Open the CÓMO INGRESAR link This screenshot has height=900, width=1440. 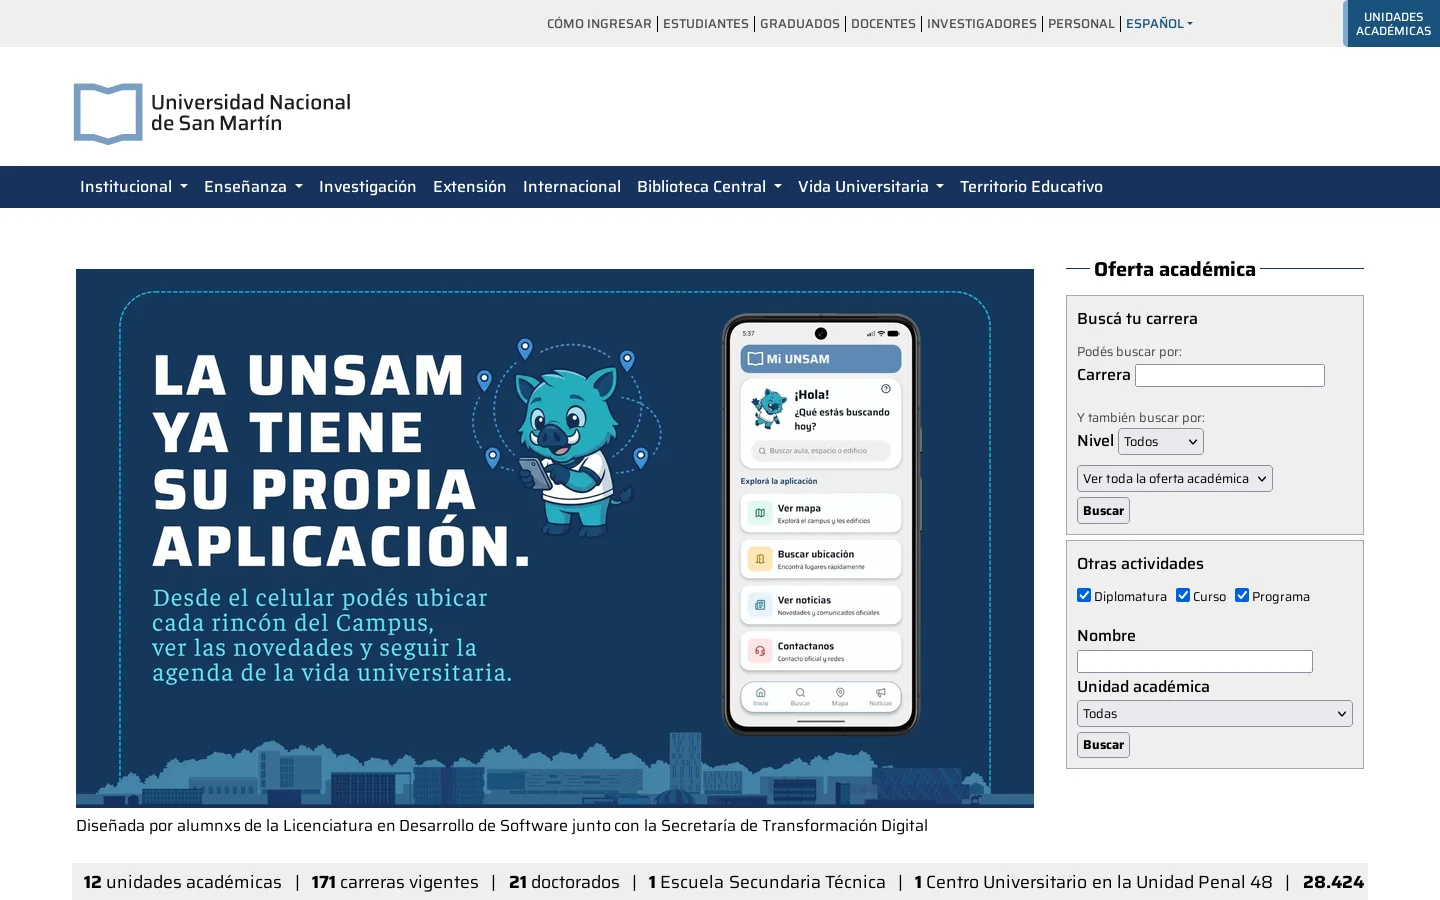[599, 23]
